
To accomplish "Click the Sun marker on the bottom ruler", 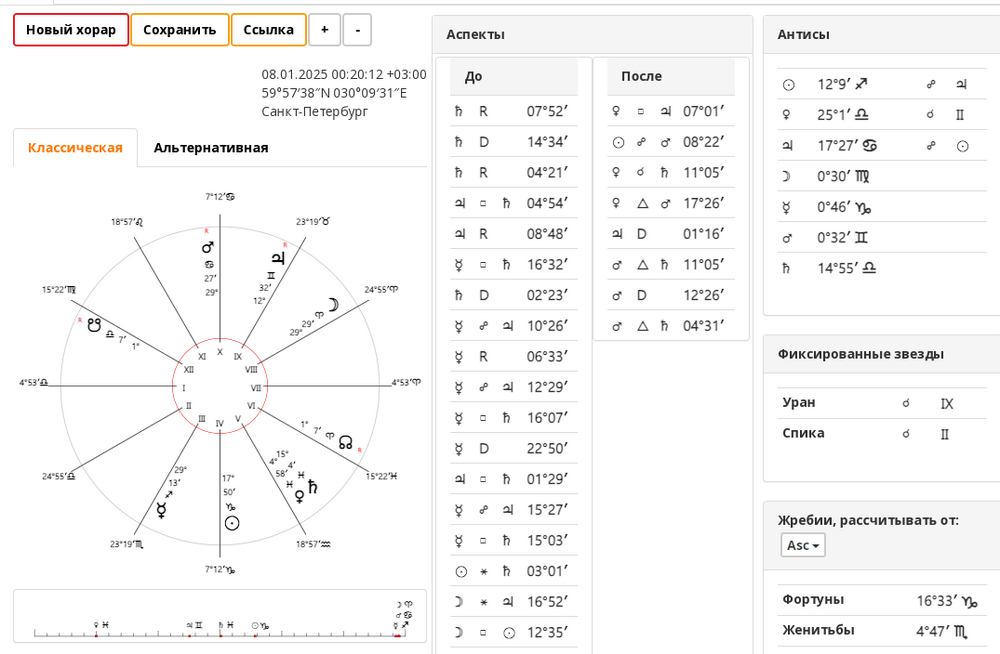I will pyautogui.click(x=255, y=626).
